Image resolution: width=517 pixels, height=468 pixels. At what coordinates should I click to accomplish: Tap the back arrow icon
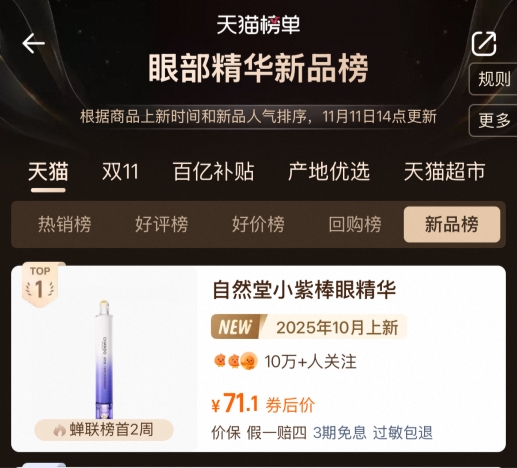click(33, 43)
